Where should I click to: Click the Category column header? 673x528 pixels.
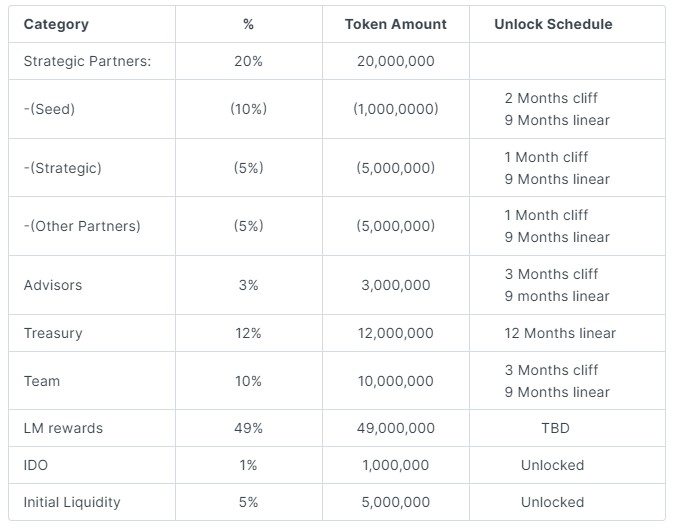tap(56, 24)
